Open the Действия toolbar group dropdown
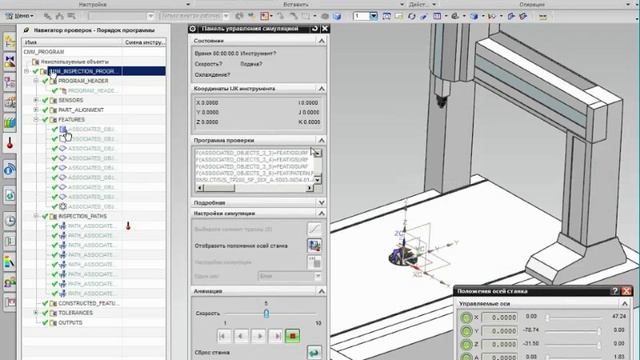The width and height of the screenshot is (640, 360). click(434, 4)
